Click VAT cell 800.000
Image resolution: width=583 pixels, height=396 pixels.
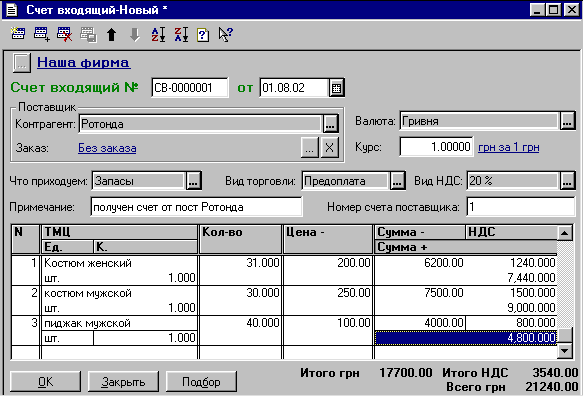tap(511, 323)
